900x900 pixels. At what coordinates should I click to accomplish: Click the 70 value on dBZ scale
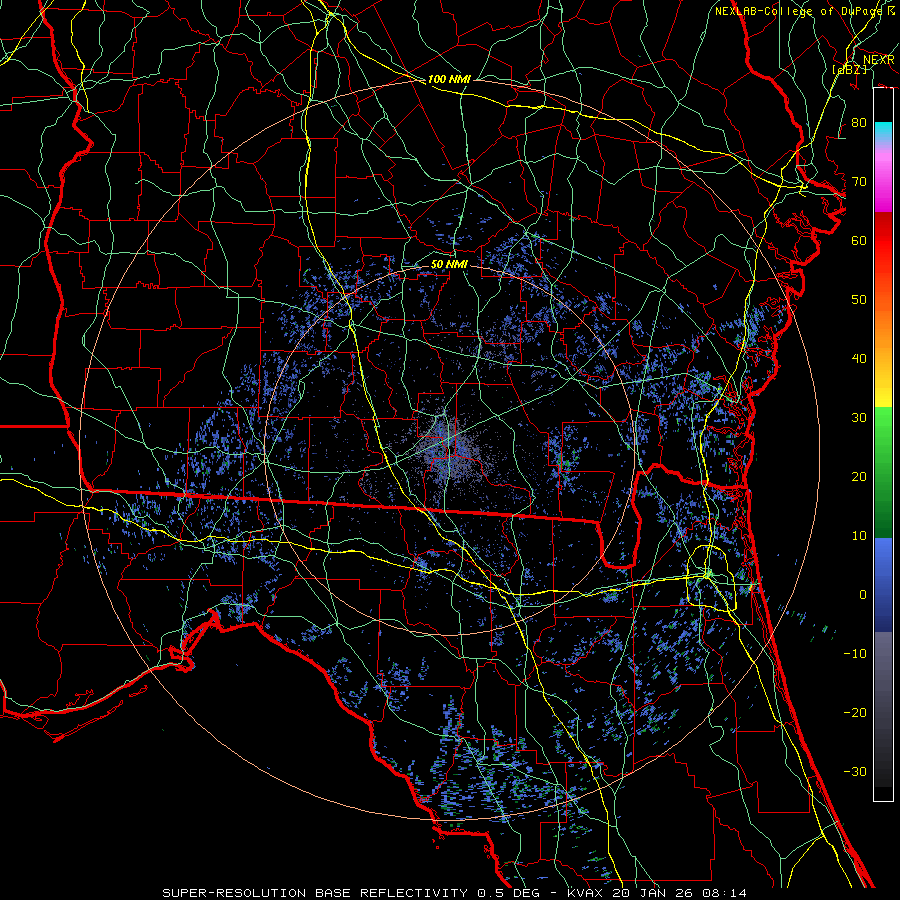coord(859,182)
